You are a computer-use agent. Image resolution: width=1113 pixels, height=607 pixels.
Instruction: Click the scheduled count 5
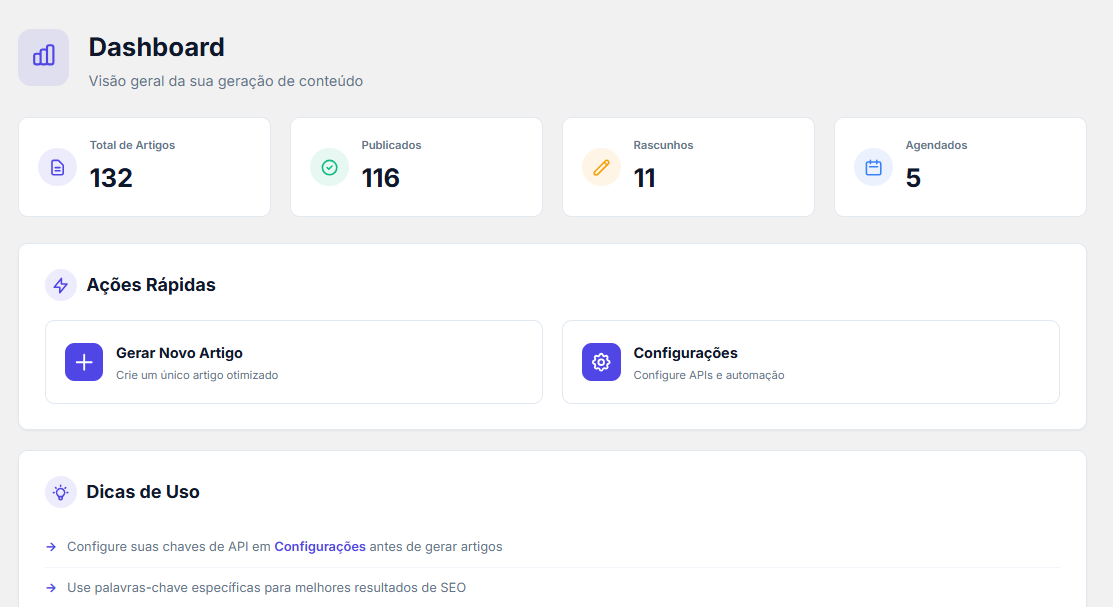913,178
